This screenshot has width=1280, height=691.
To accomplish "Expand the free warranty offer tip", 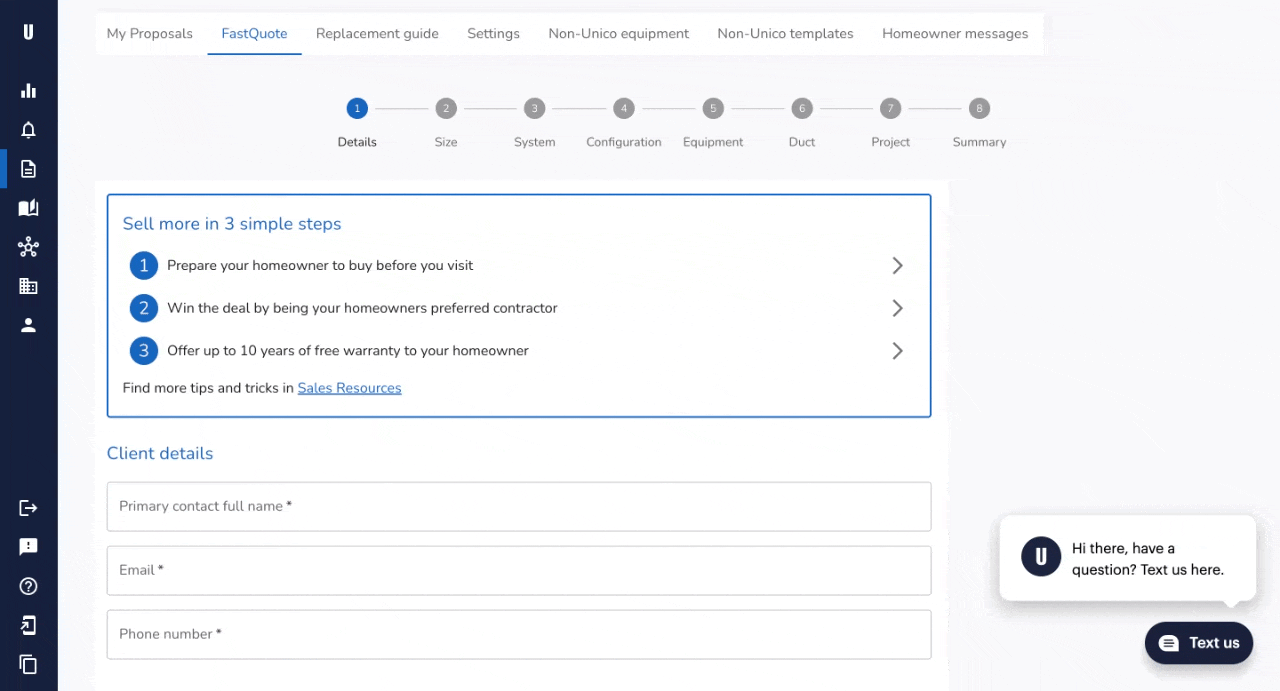I will (897, 350).
